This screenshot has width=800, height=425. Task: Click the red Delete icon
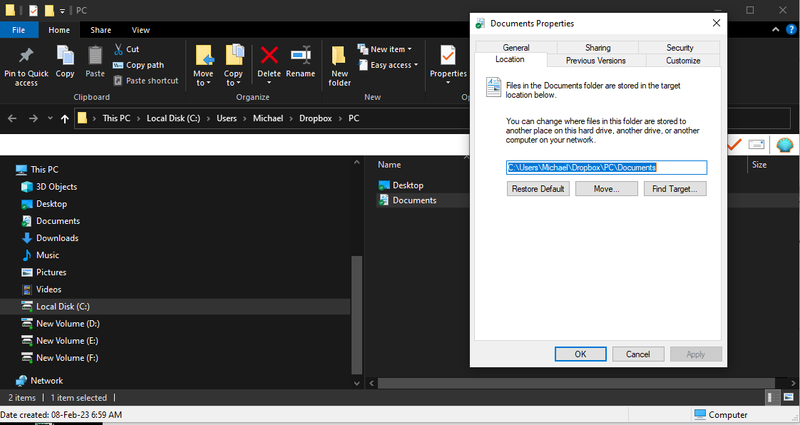coord(269,56)
